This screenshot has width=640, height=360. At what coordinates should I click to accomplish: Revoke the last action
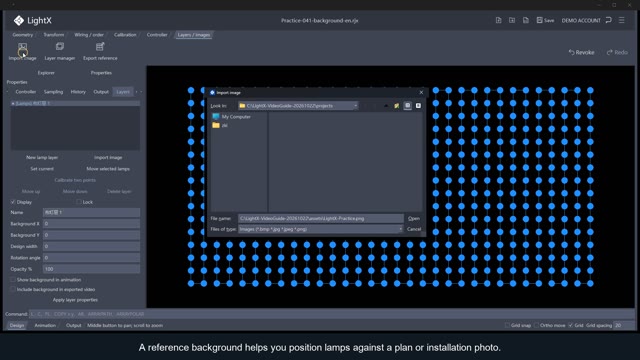click(x=582, y=52)
